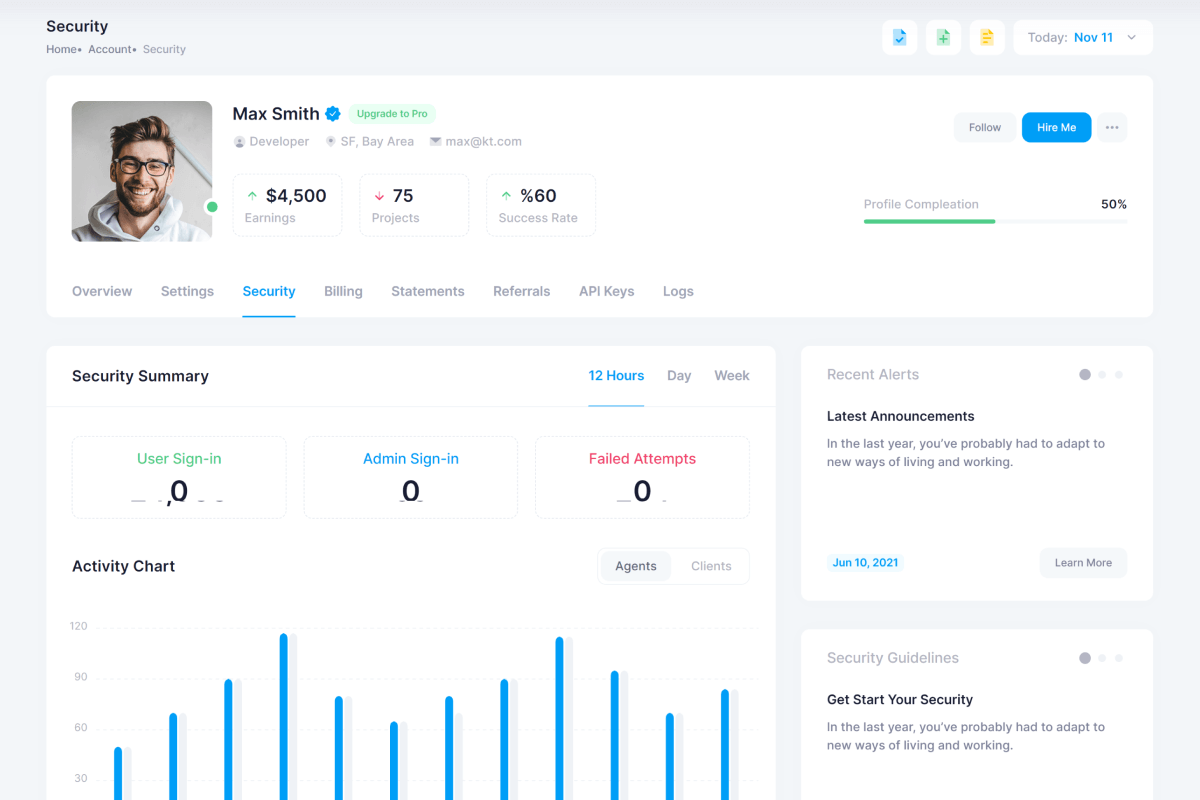This screenshot has height=800, width=1200.
Task: Select Agents in the Activity Chart toggle
Action: tap(636, 566)
